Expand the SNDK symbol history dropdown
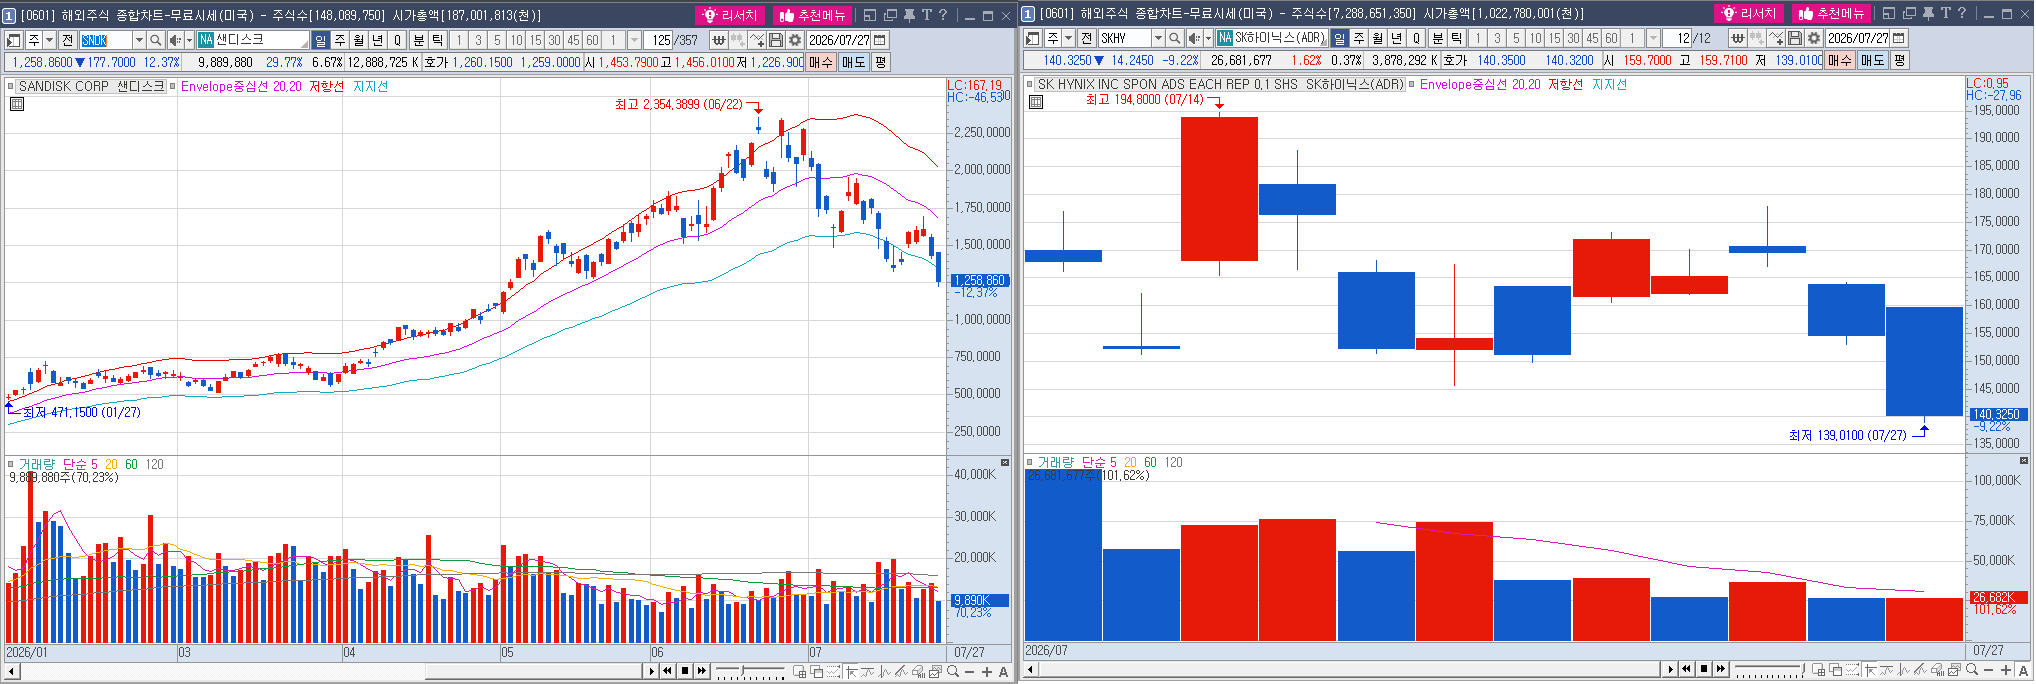This screenshot has height=684, width=2036. click(x=139, y=40)
